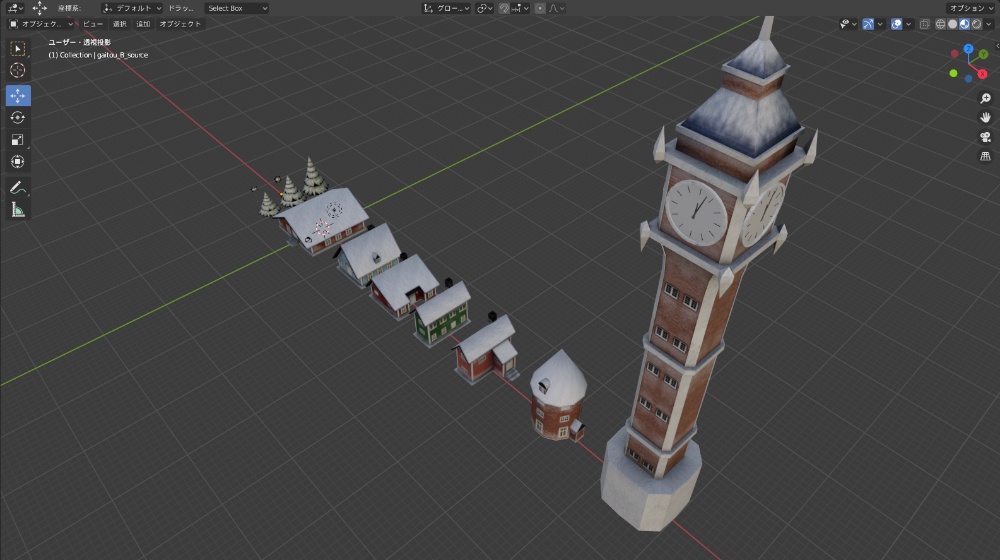The image size is (1000, 560).
Task: Open the グロー transform orientation dropdown
Action: pyautogui.click(x=446, y=8)
